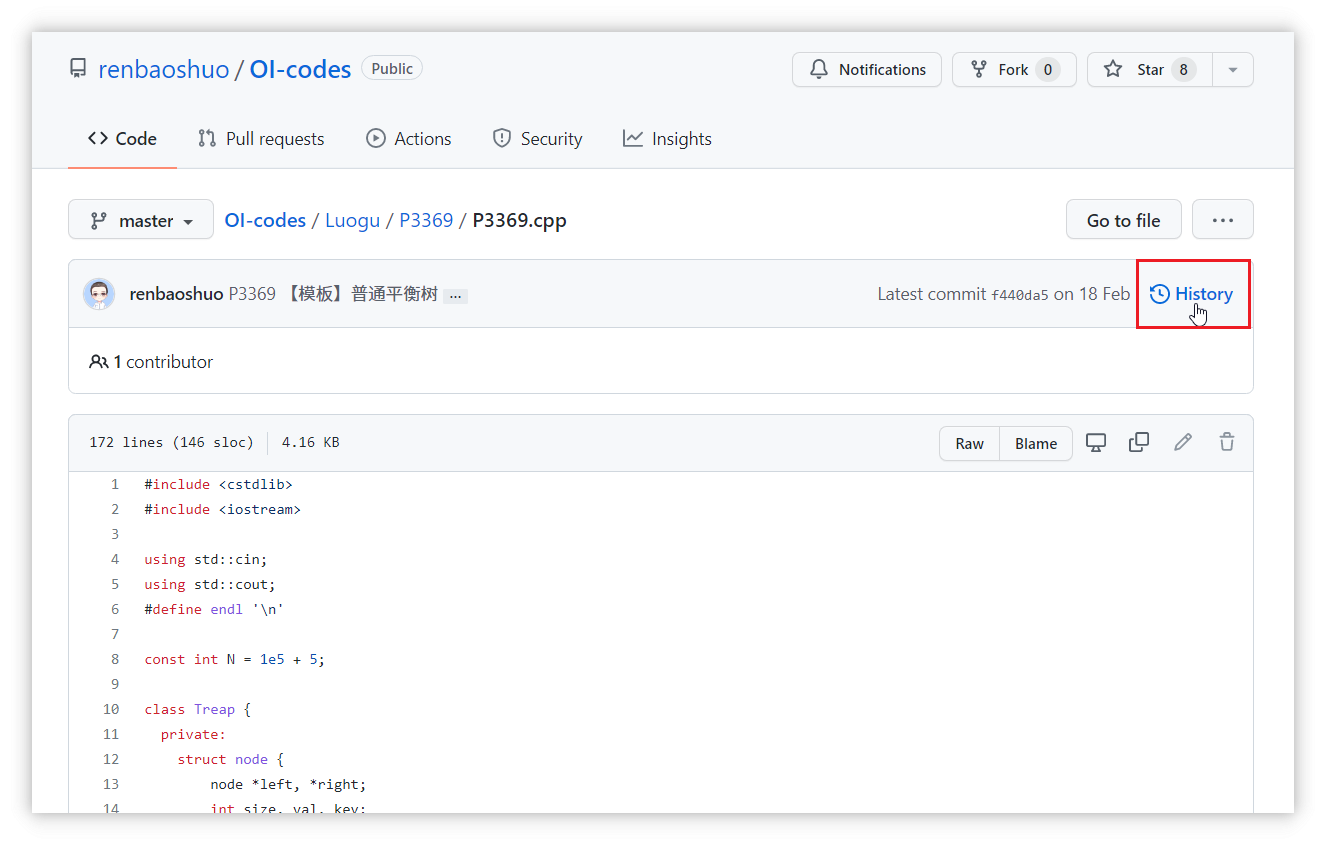This screenshot has height=845, width=1326.
Task: Switch to the Pull requests tab
Action: [x=261, y=139]
